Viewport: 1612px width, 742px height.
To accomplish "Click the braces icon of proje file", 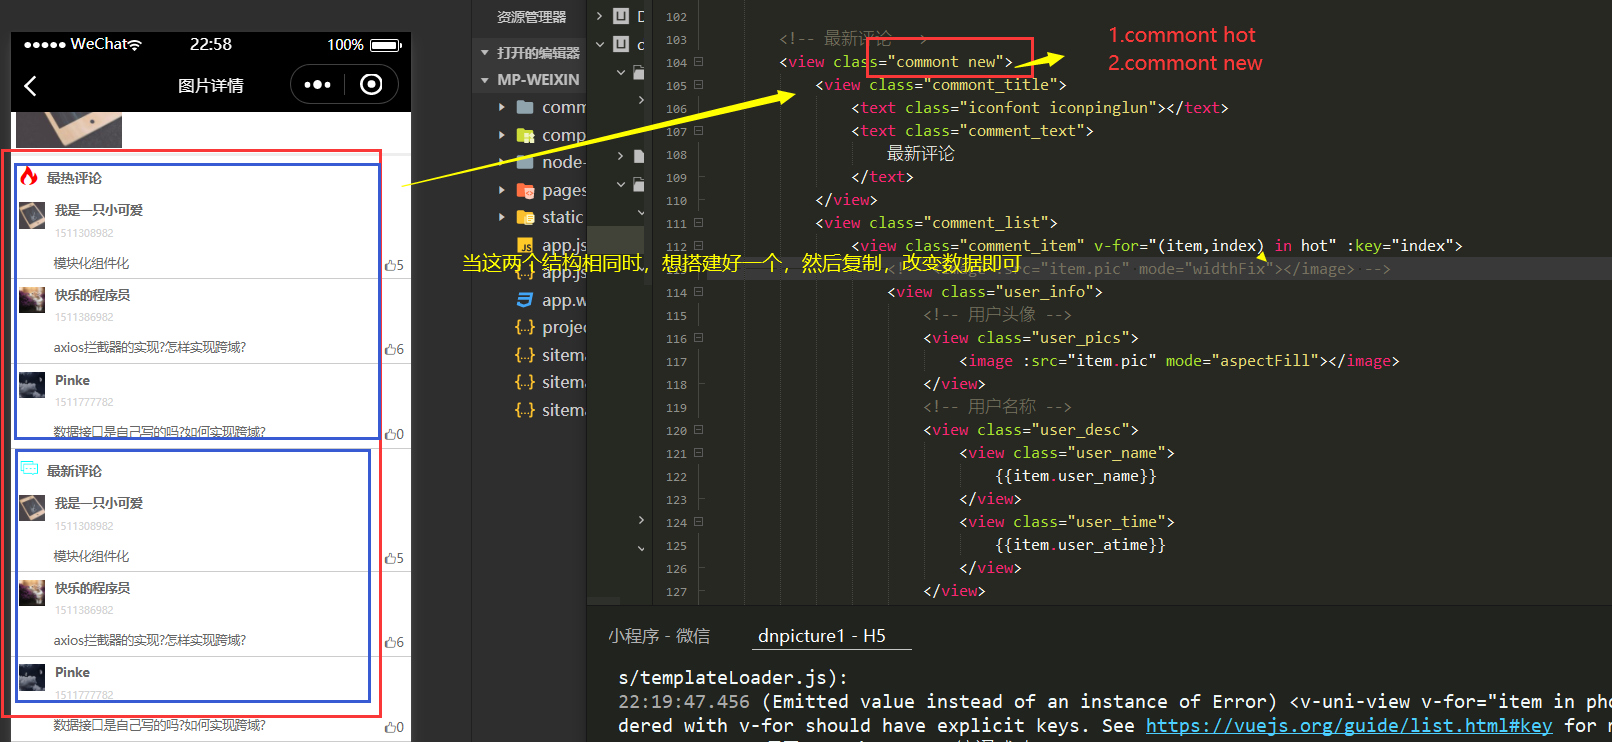I will click(525, 327).
